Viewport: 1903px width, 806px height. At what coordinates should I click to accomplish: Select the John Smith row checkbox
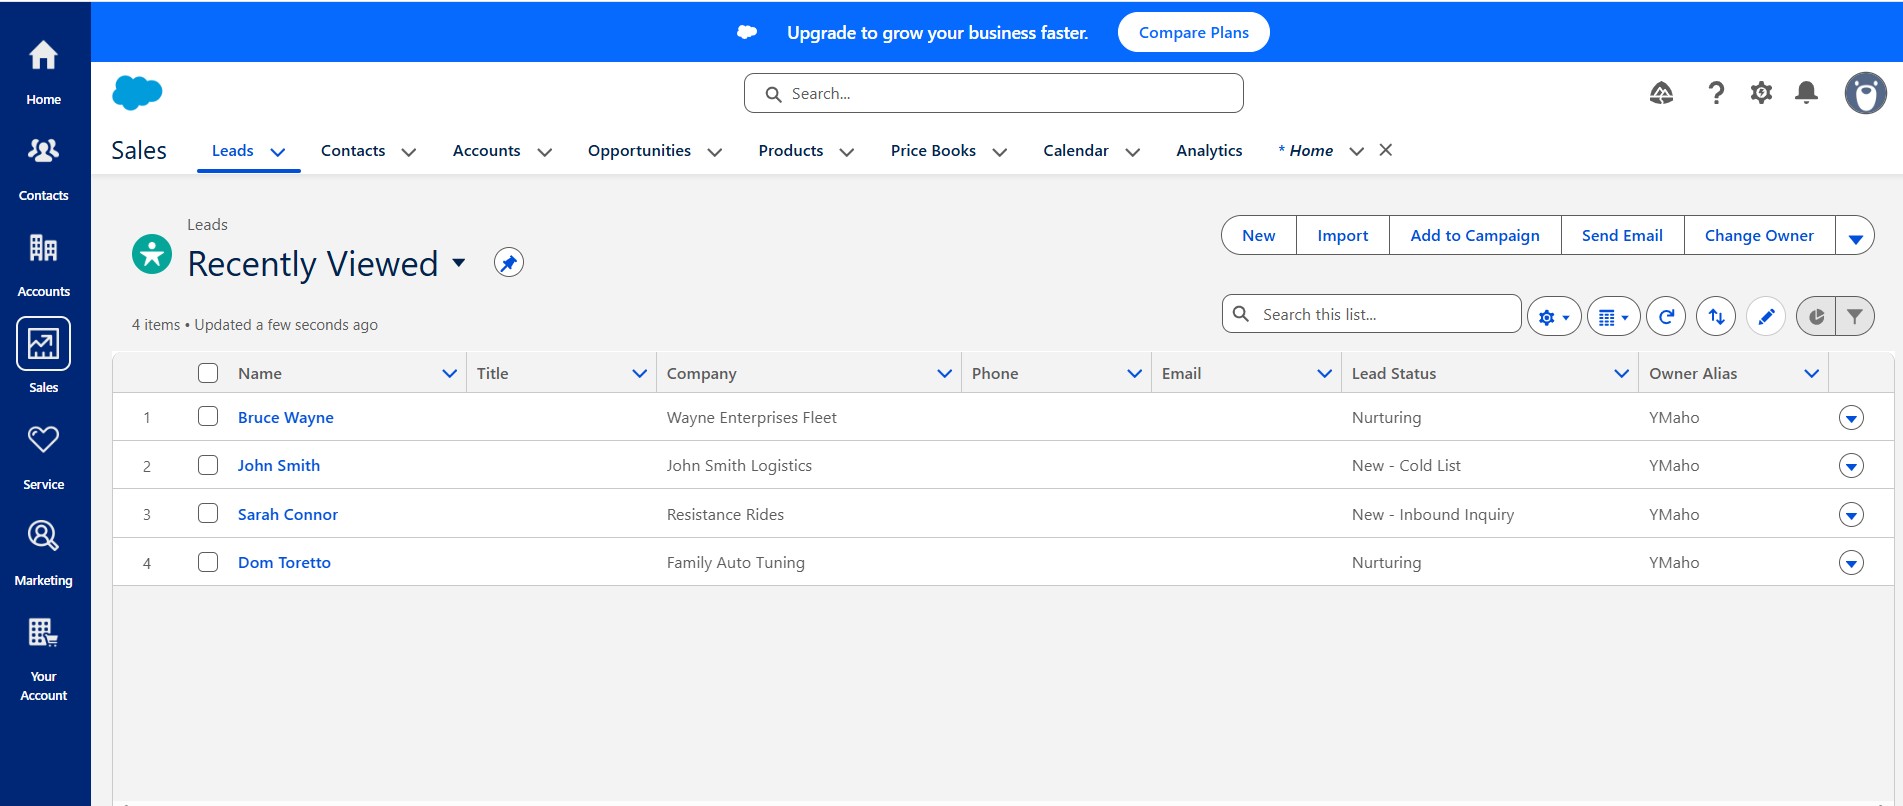point(208,465)
